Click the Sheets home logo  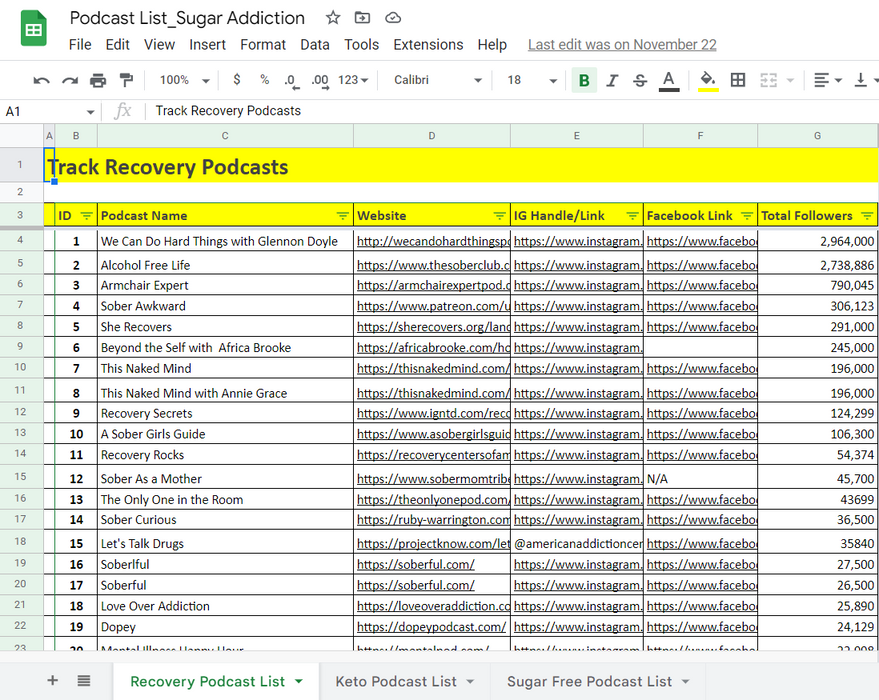point(34,29)
